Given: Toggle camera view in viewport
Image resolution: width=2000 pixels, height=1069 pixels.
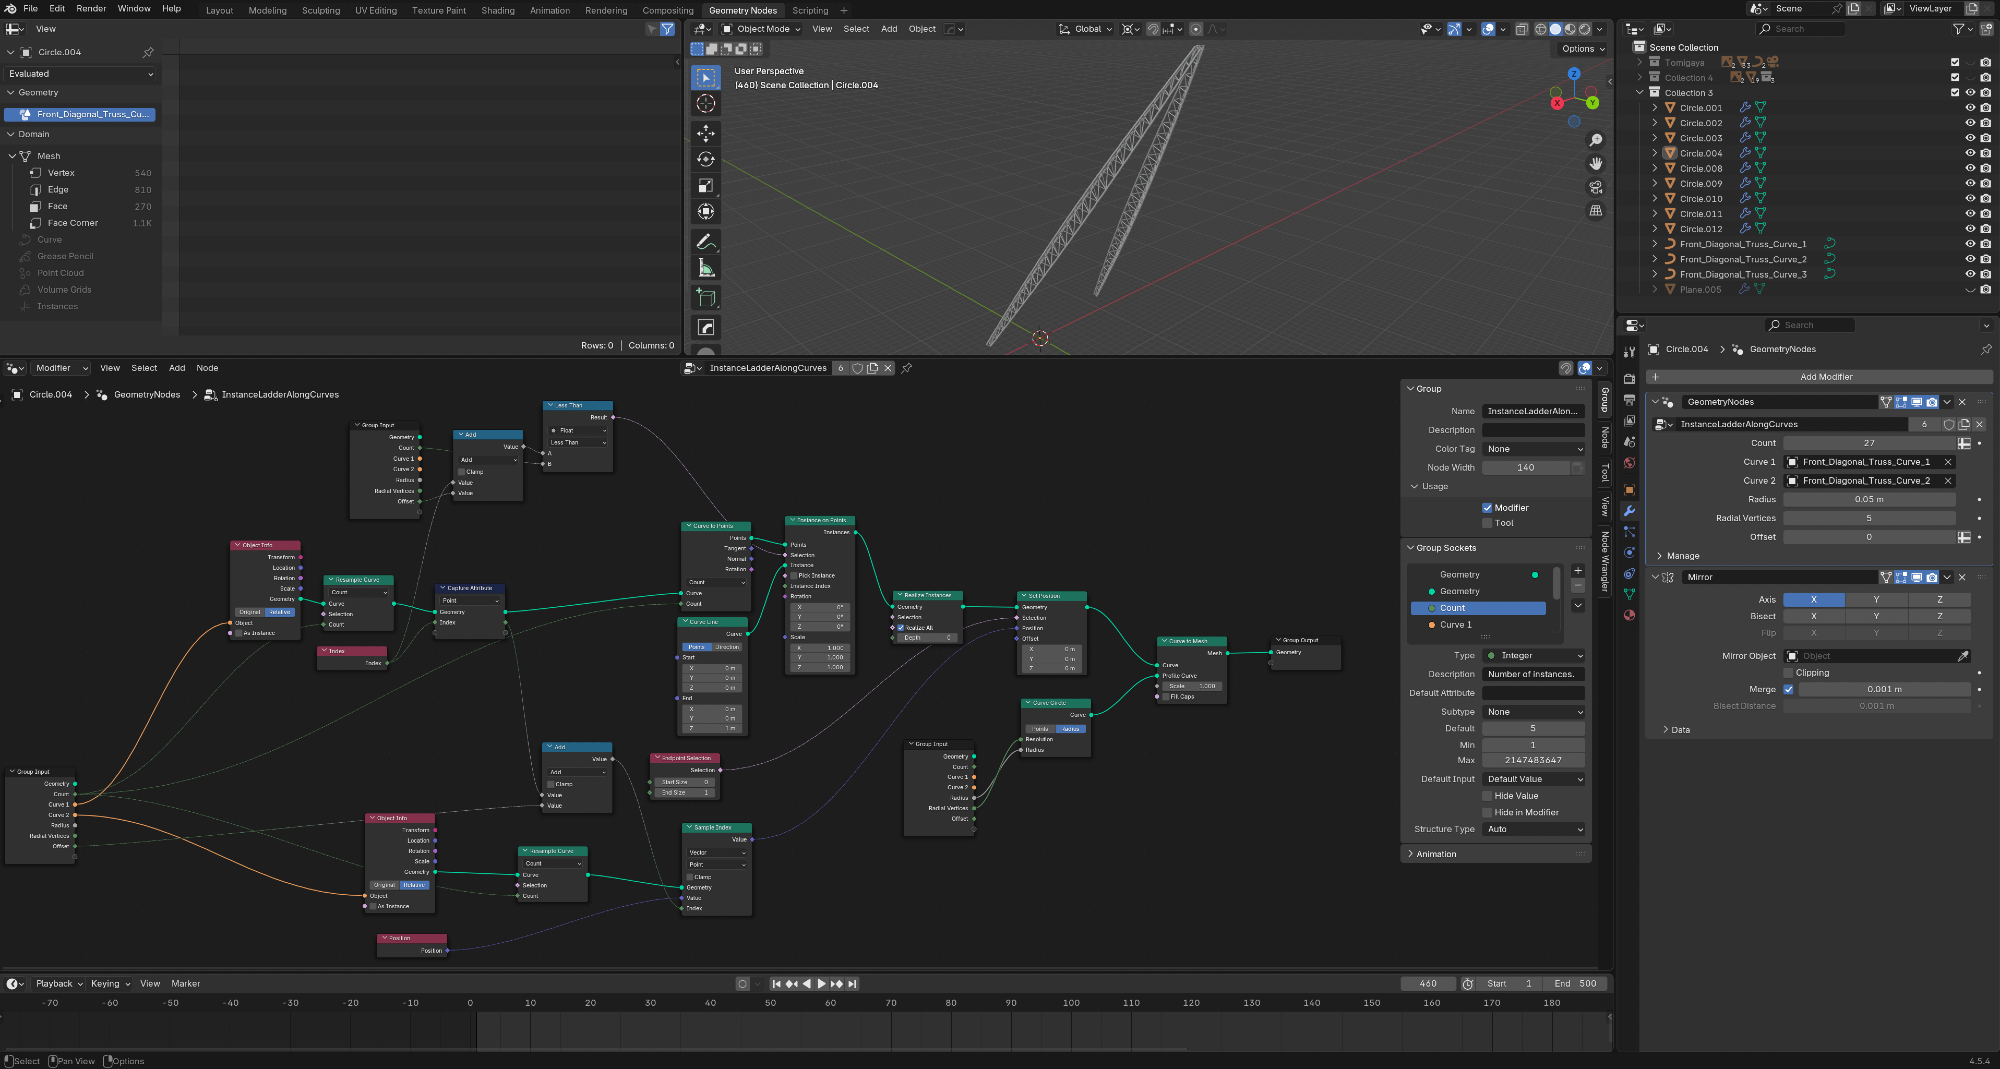Looking at the screenshot, I should [x=1596, y=187].
